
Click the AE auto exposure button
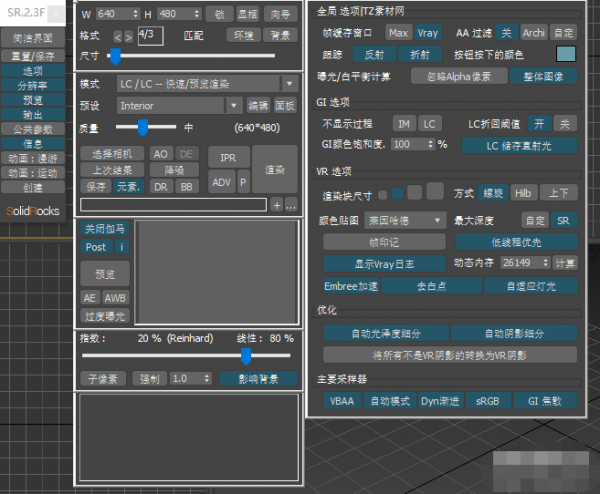pyautogui.click(x=90, y=298)
